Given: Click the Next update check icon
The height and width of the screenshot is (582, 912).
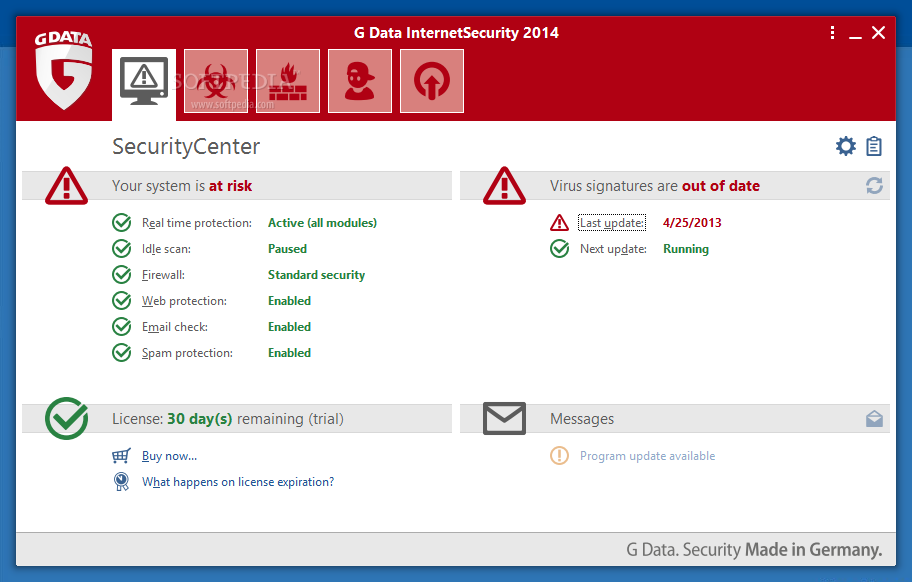Looking at the screenshot, I should pyautogui.click(x=560, y=249).
